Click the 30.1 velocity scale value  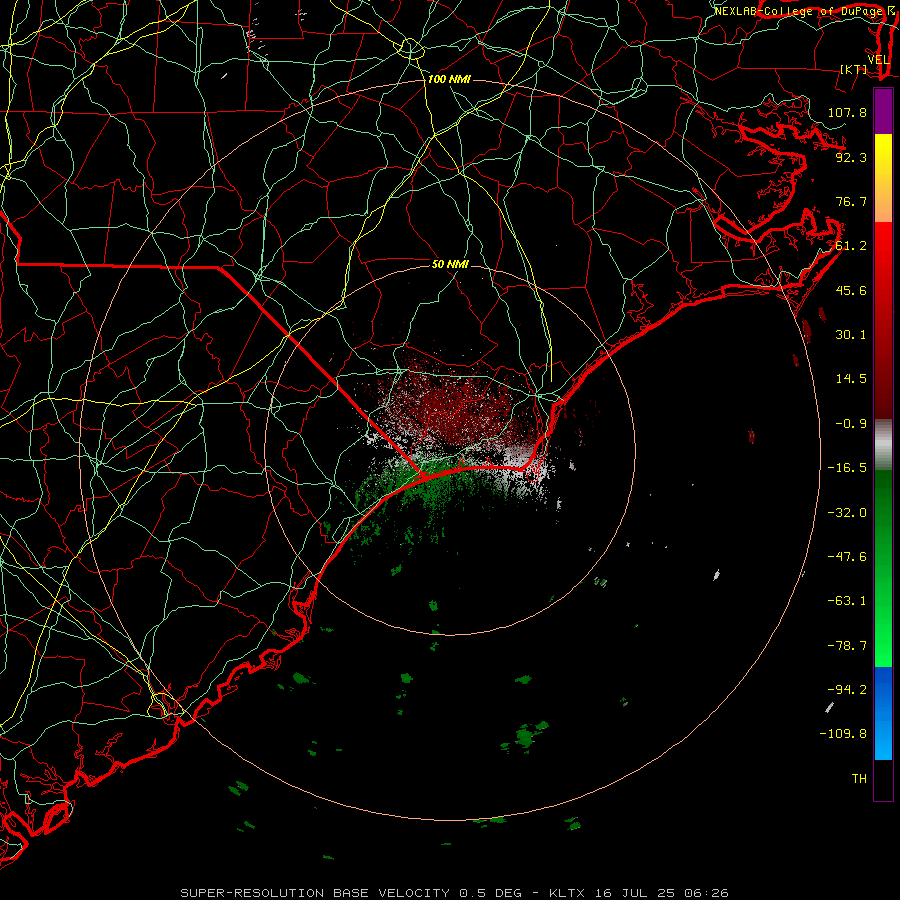[851, 335]
